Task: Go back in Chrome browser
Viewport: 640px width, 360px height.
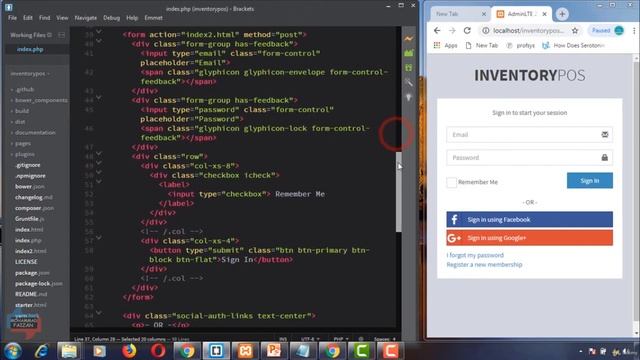Action: tap(437, 31)
